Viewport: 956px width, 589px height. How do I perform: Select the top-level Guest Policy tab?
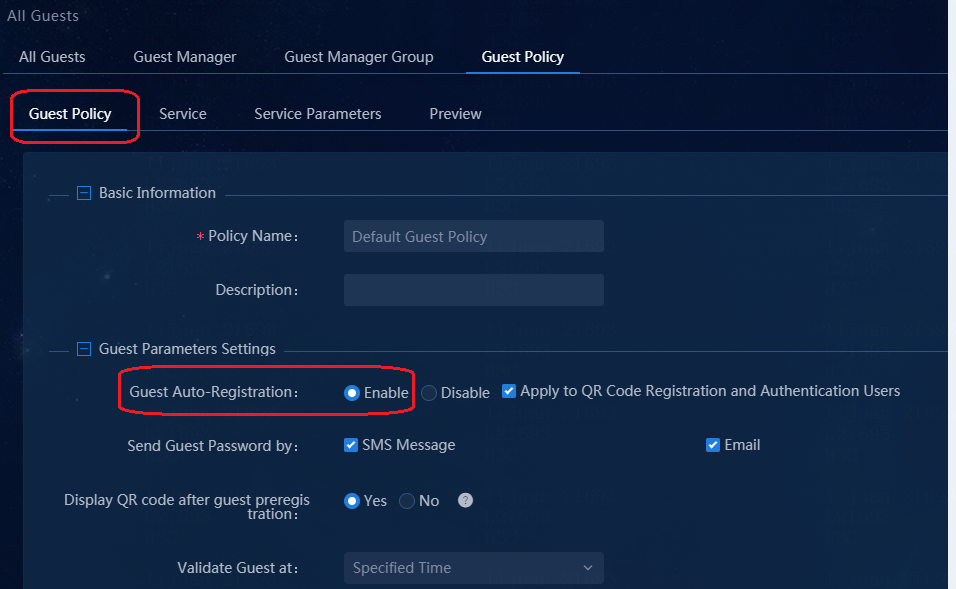pyautogui.click(x=523, y=57)
